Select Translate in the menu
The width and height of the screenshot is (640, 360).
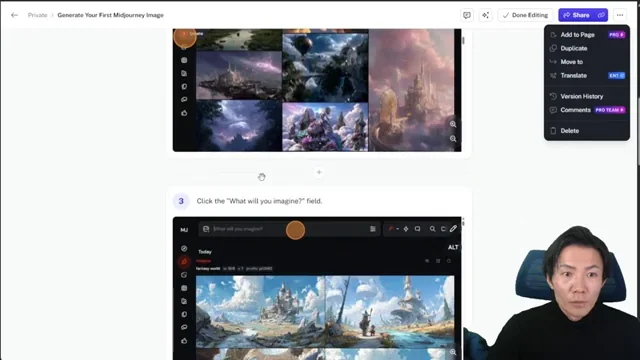[587, 76]
